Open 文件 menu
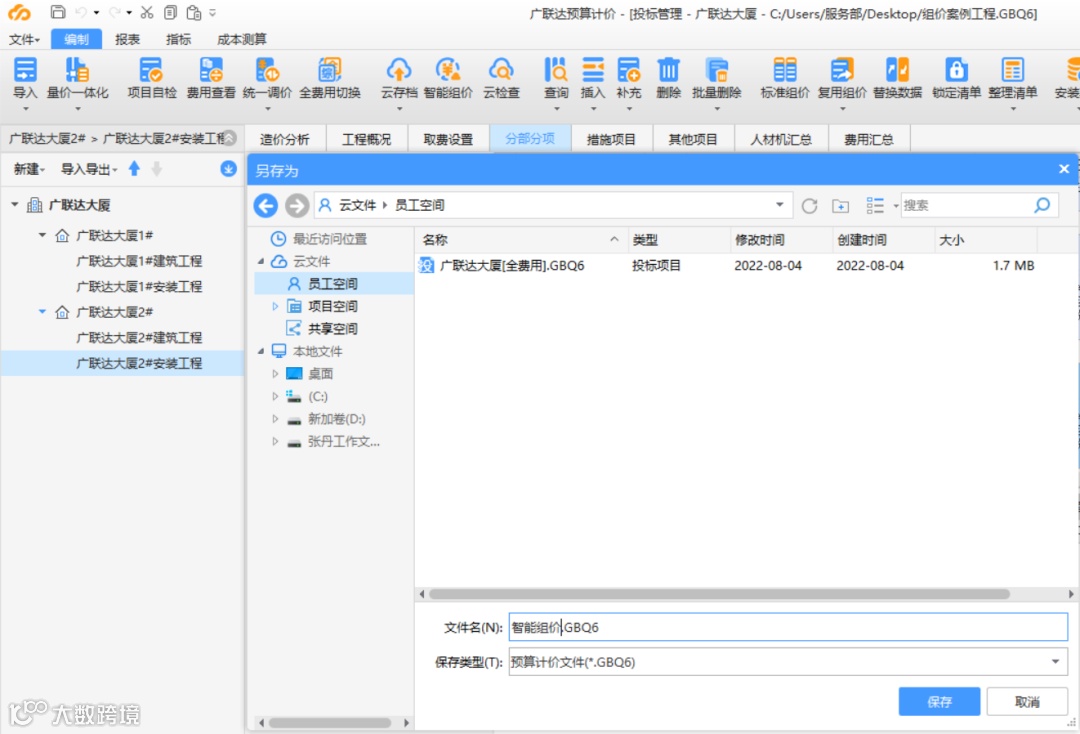The height and width of the screenshot is (734, 1080). pyautogui.click(x=24, y=39)
